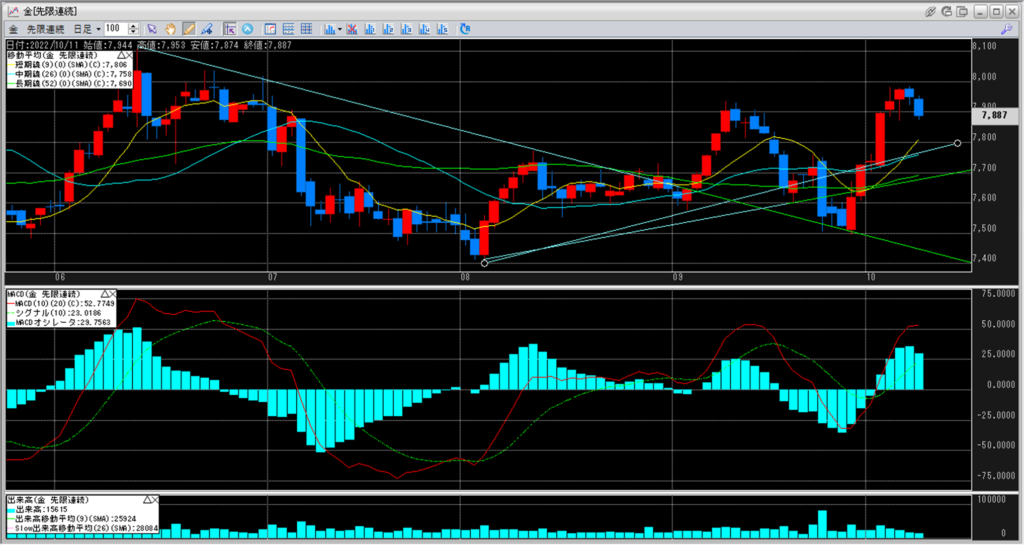Select the trend line's upper-right circle handle
Screen dimensions: 1024x545
957,143
